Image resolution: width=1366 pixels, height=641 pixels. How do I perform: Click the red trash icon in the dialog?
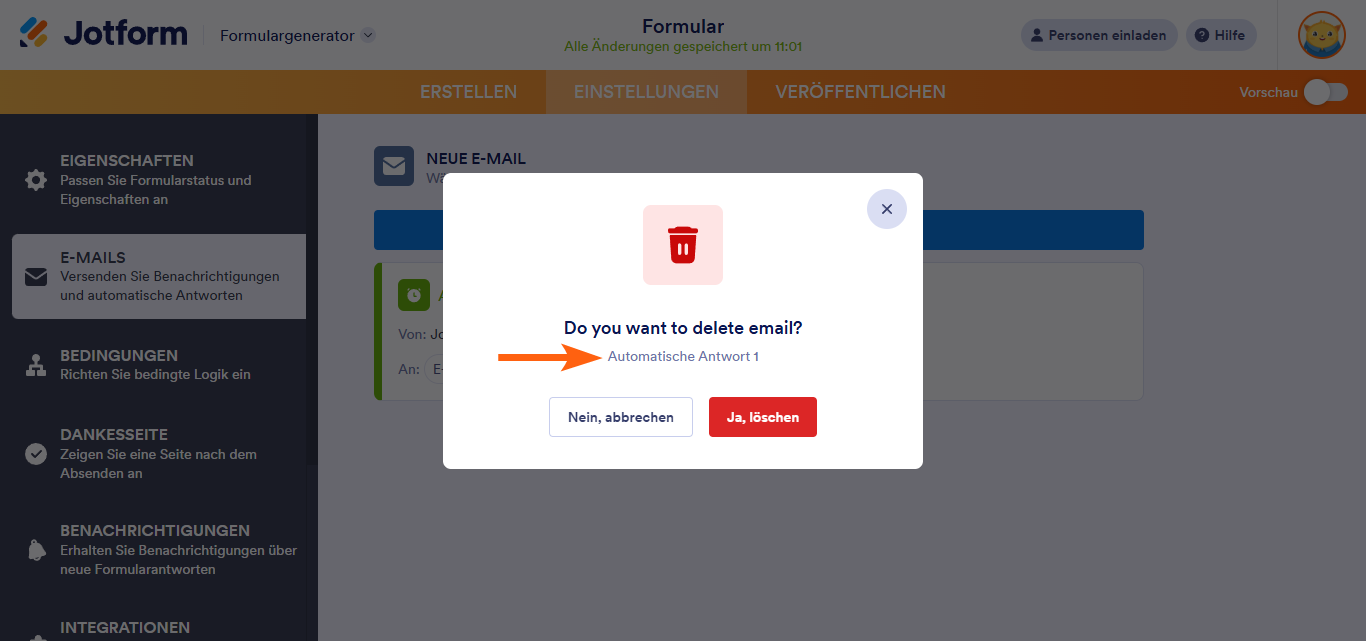683,245
